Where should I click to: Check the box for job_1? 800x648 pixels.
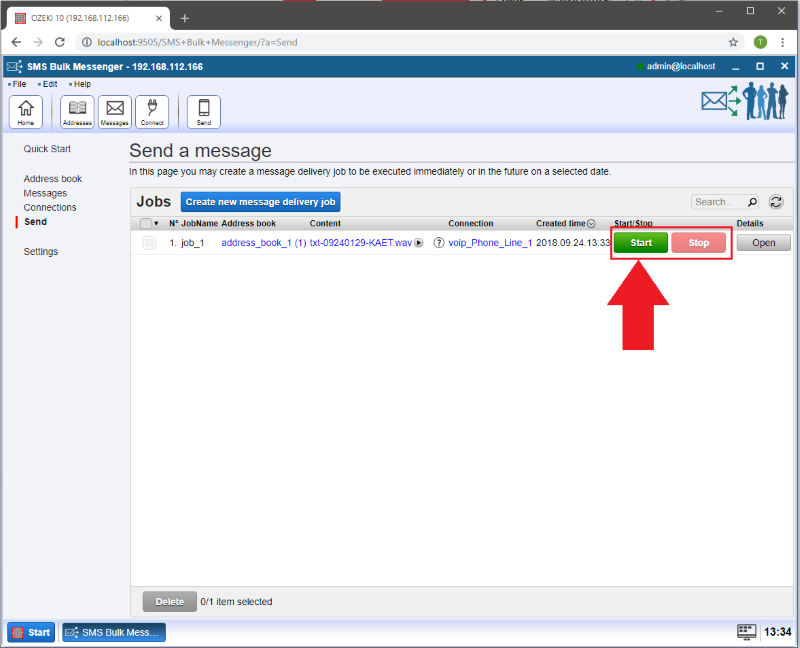pos(149,243)
